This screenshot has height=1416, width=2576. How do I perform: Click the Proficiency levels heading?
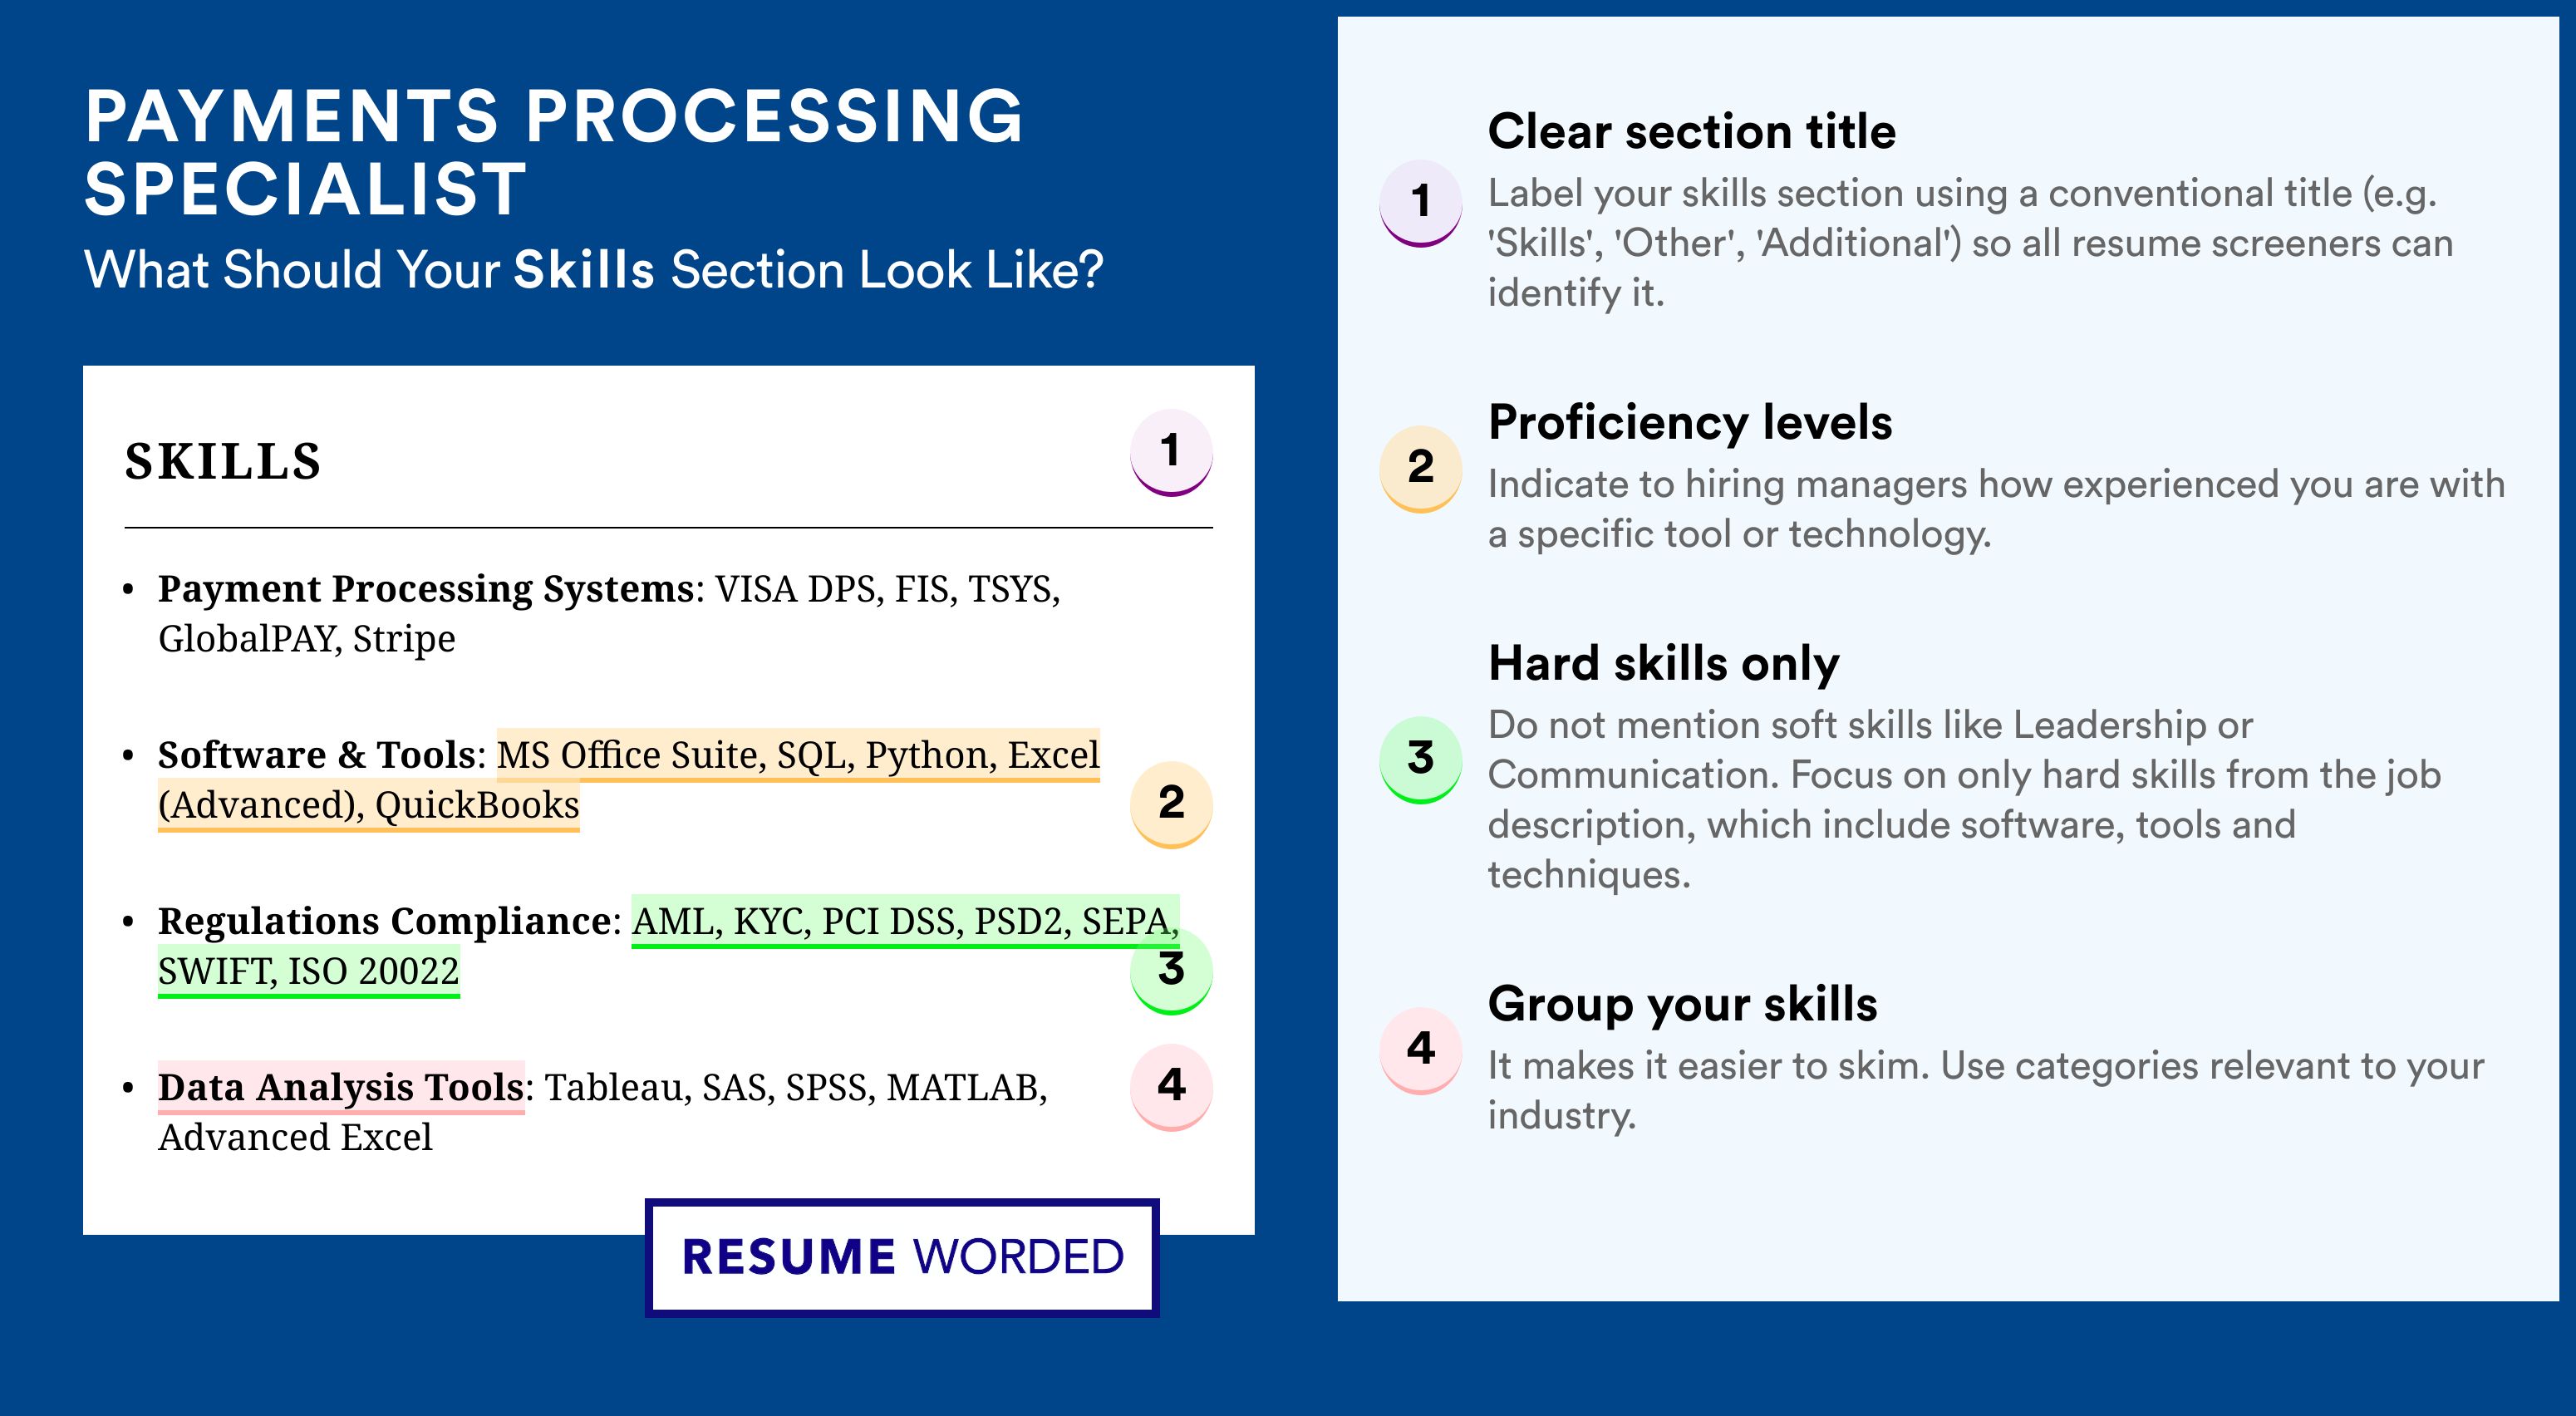(1690, 422)
